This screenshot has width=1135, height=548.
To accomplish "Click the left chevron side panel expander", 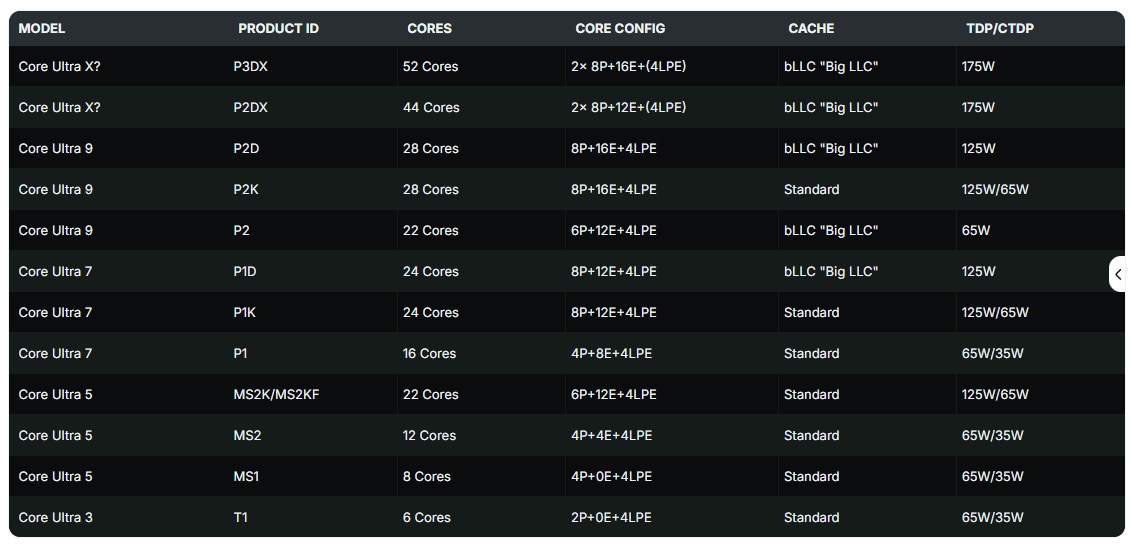I will 1118,274.
